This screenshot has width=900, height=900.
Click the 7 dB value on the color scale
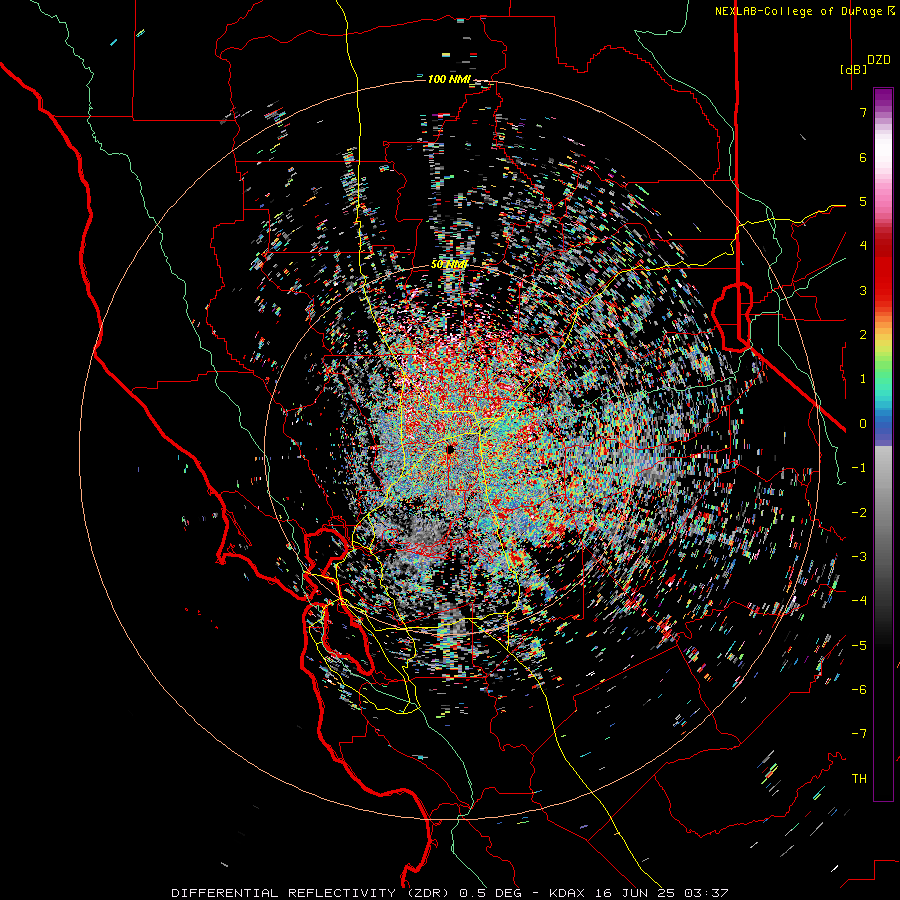point(863,112)
